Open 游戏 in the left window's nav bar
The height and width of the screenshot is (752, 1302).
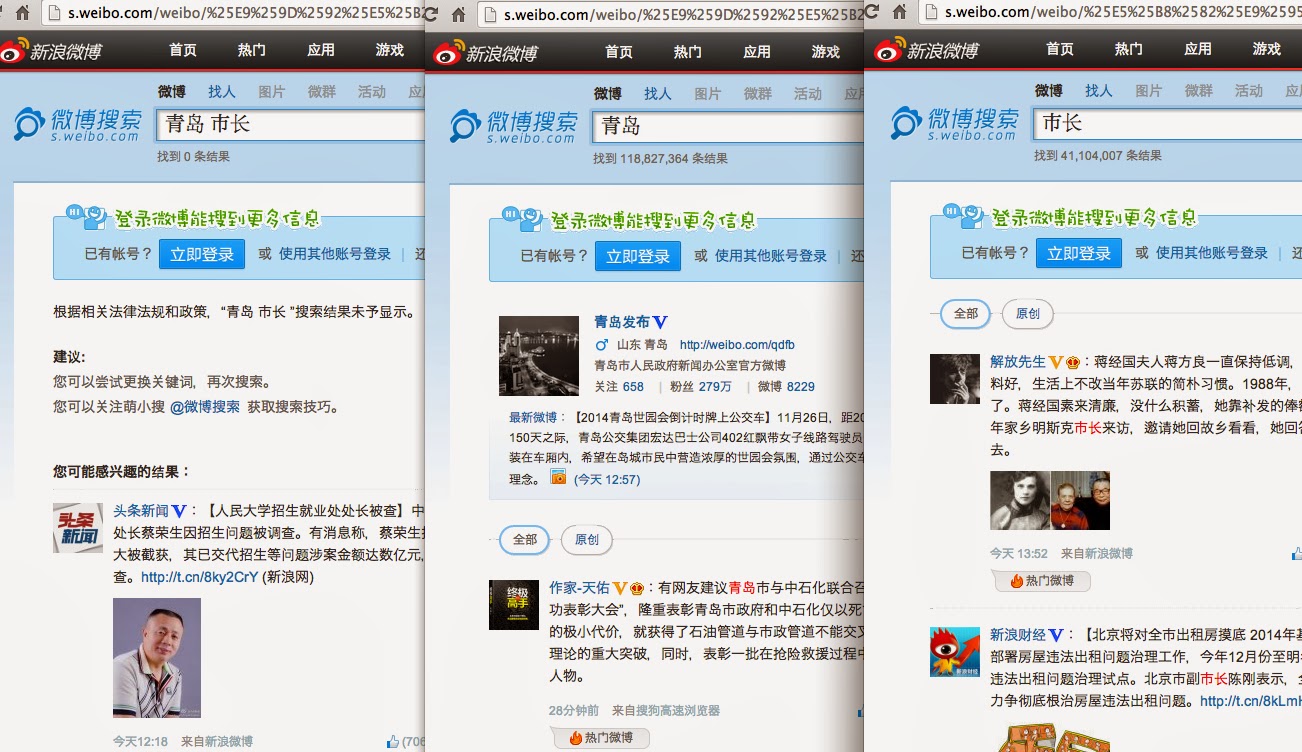(x=390, y=50)
